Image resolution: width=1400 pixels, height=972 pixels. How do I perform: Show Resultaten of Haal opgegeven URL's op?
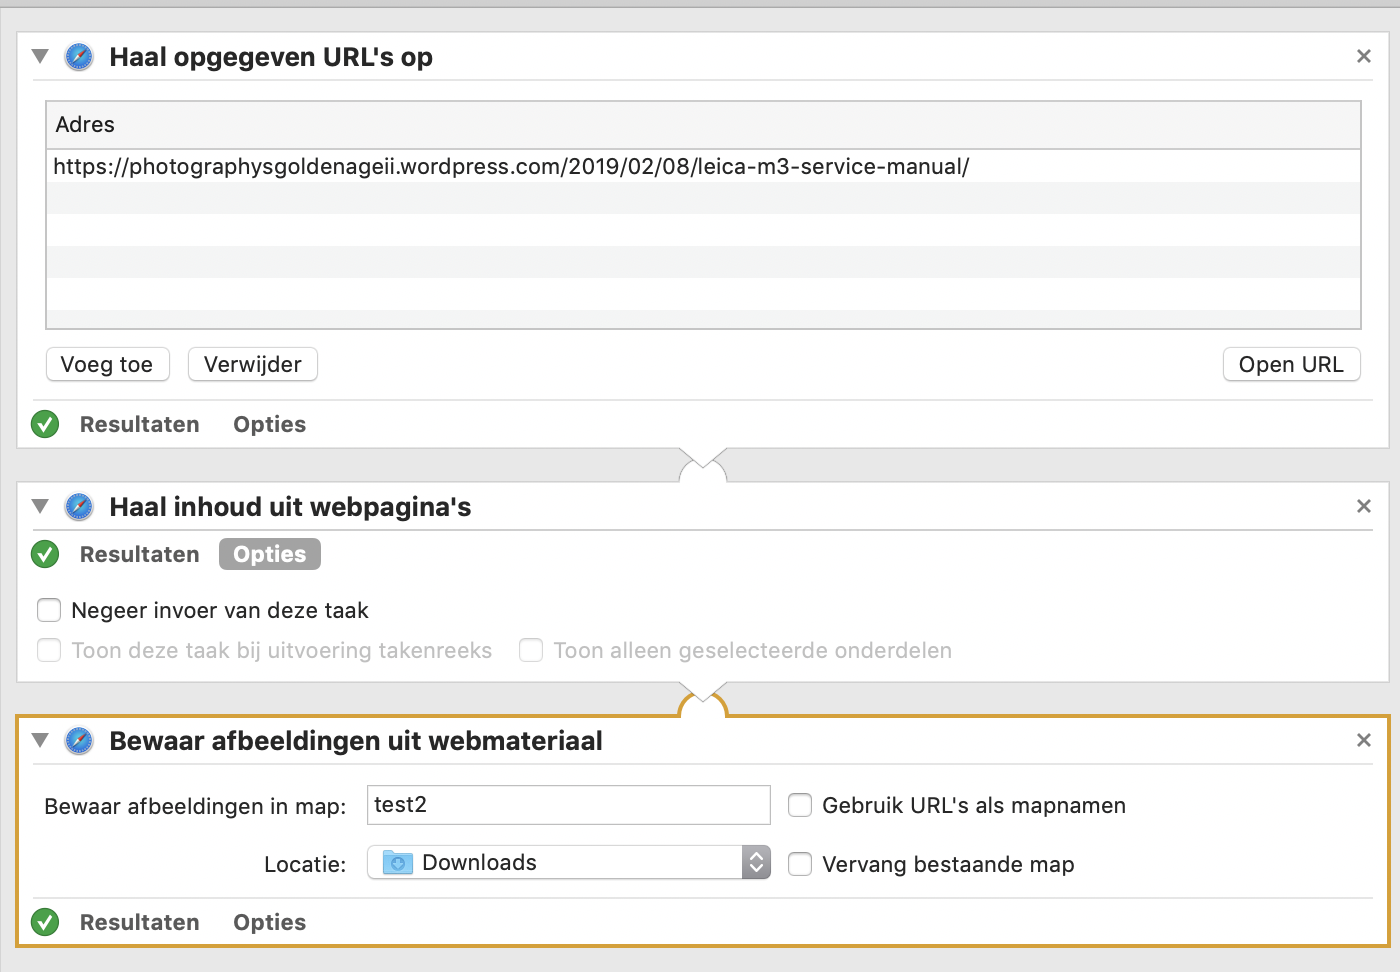pyautogui.click(x=139, y=424)
